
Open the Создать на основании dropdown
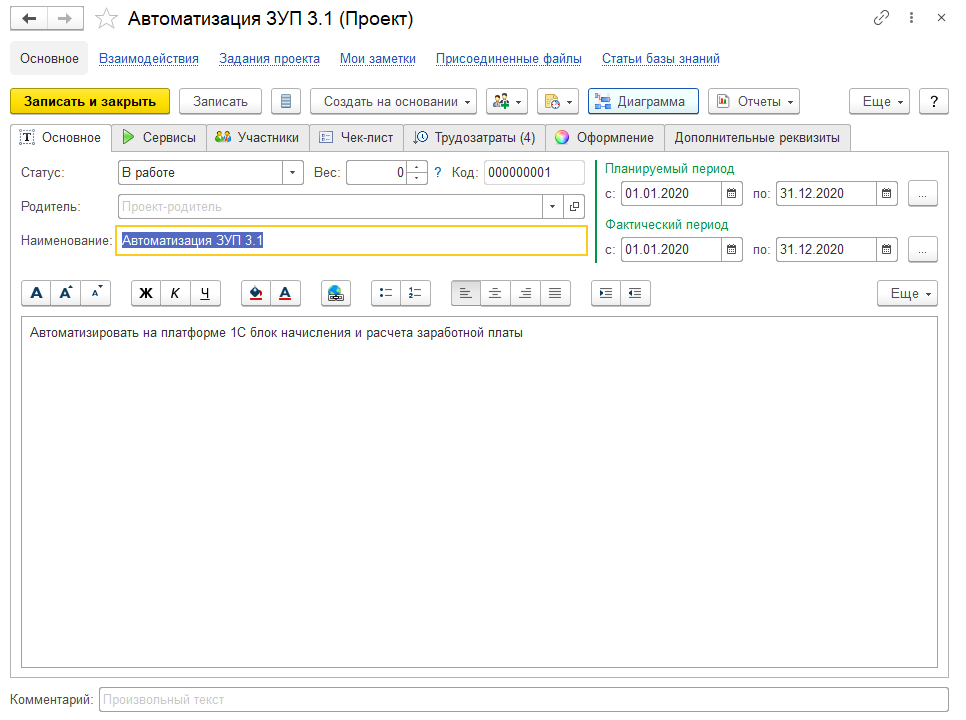point(398,101)
